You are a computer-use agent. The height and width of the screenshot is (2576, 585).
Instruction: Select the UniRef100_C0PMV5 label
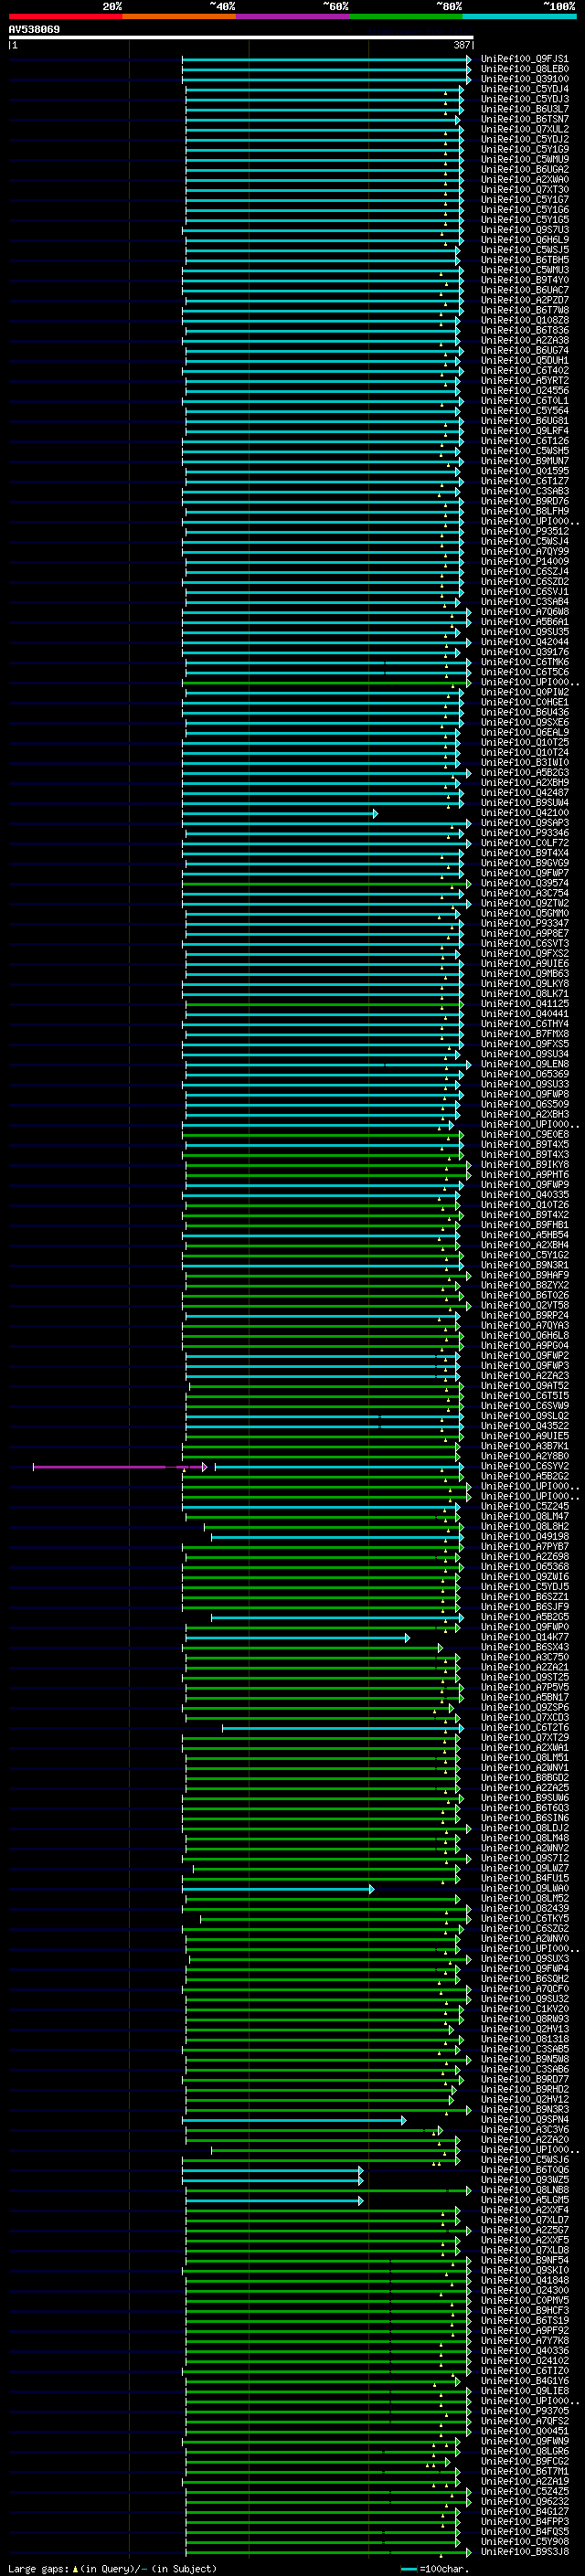pos(524,2301)
